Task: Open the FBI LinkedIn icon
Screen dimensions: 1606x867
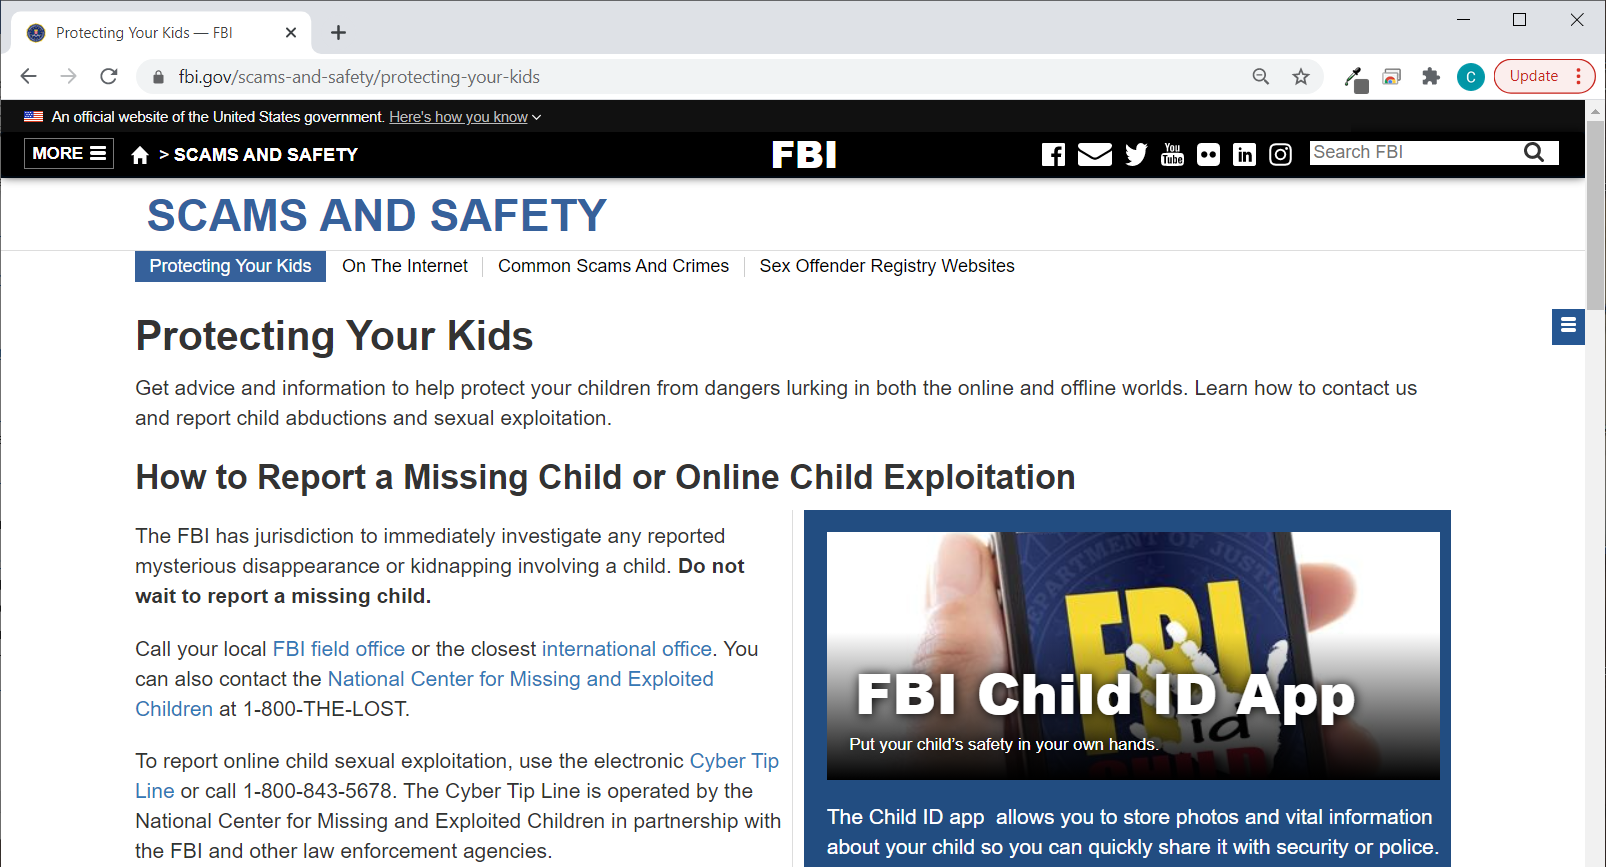Action: point(1244,154)
